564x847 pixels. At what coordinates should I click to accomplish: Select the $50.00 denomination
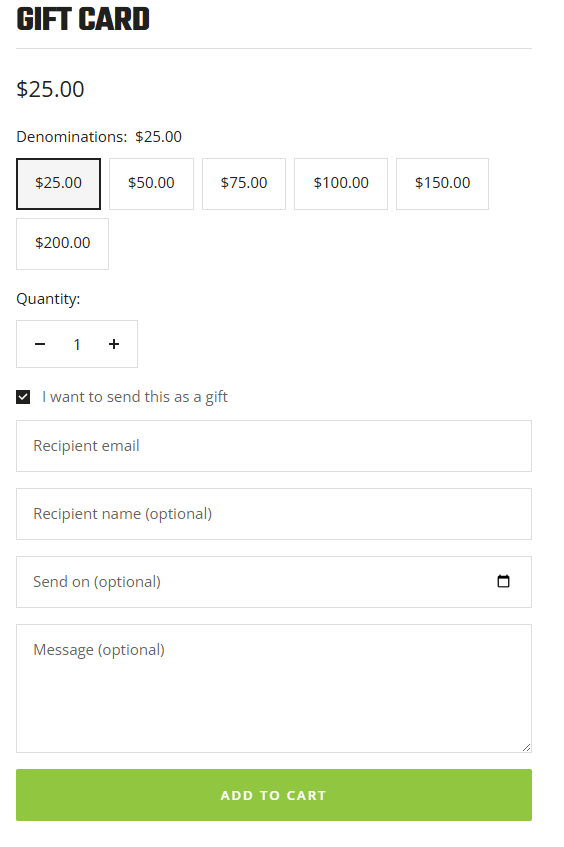pyautogui.click(x=151, y=184)
